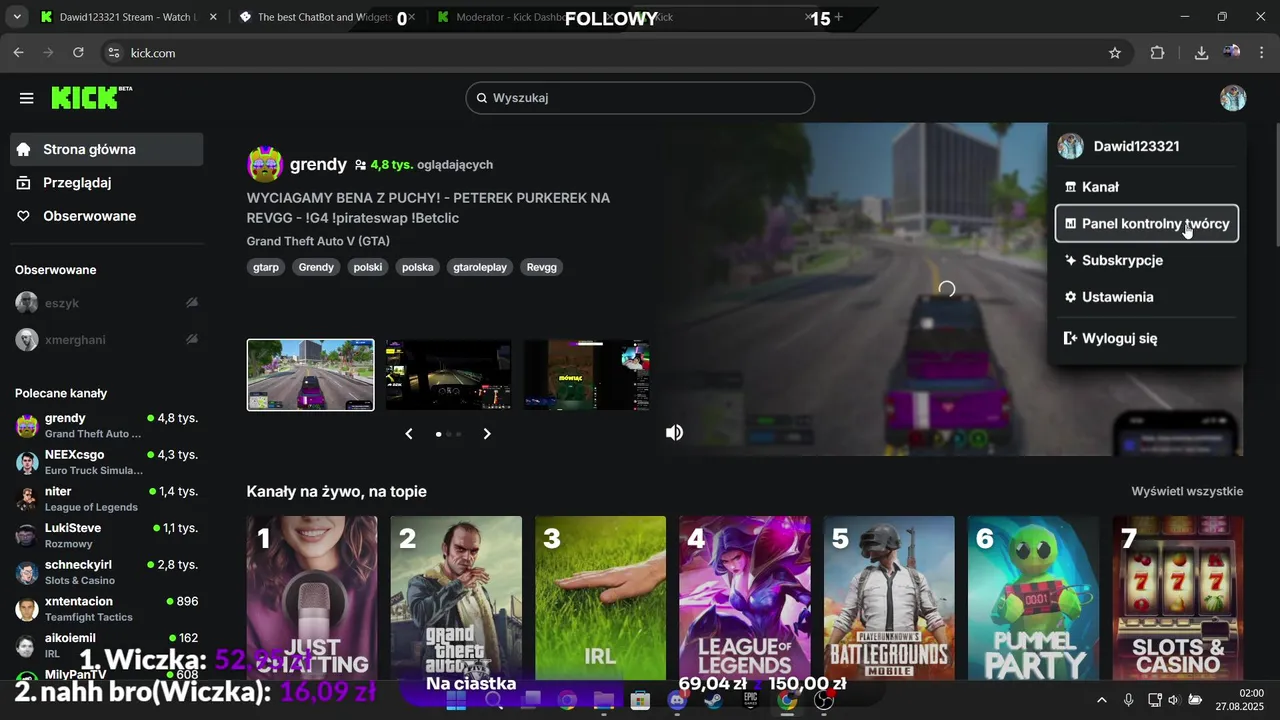Open Microsoft Store from the taskbar

pyautogui.click(x=640, y=700)
